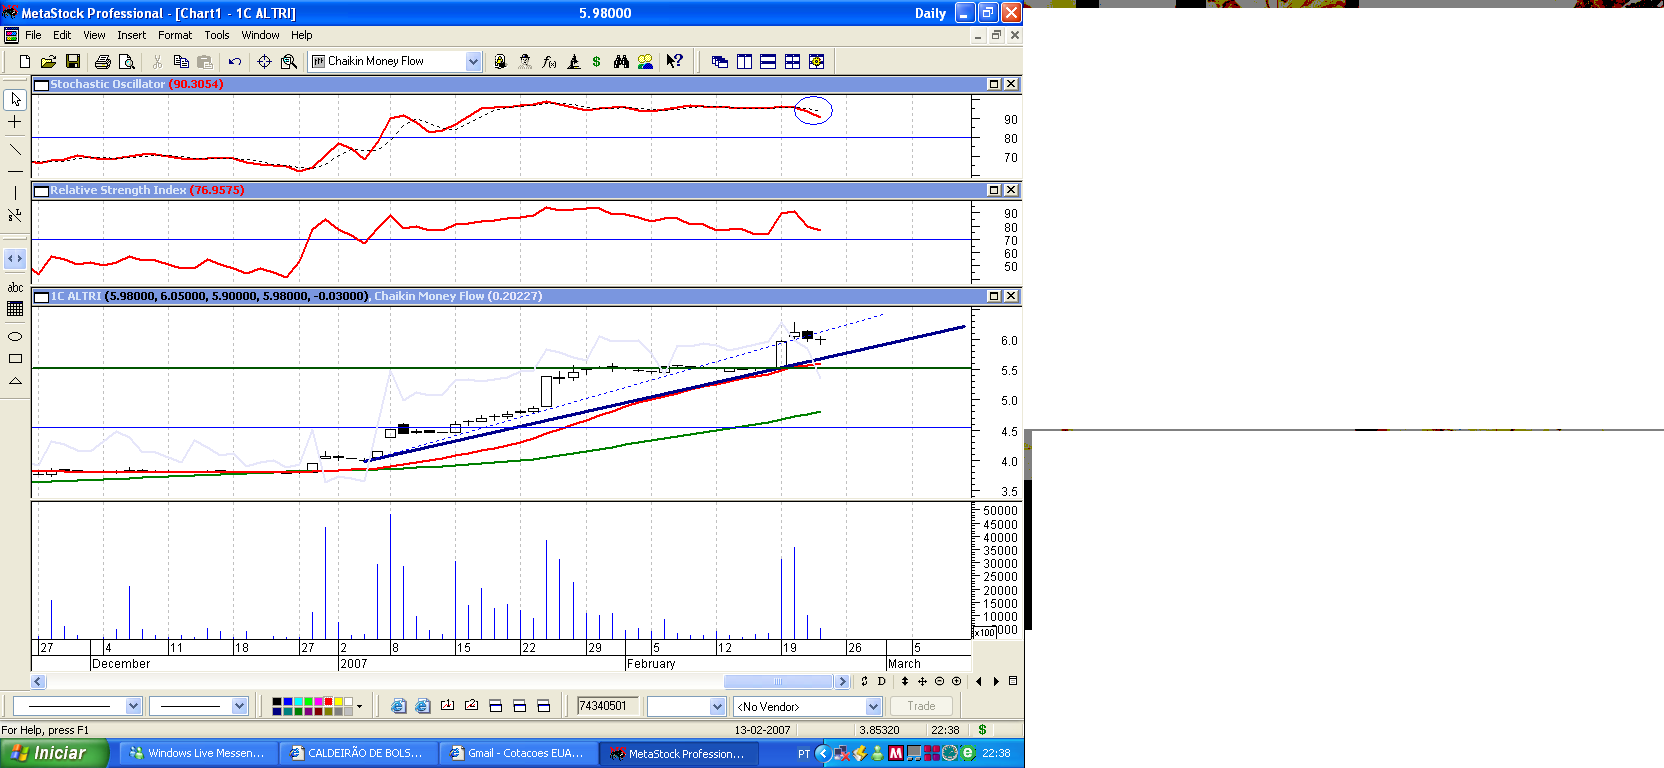Select the Trendline drawing tool
The width and height of the screenshot is (1664, 768).
[x=15, y=150]
